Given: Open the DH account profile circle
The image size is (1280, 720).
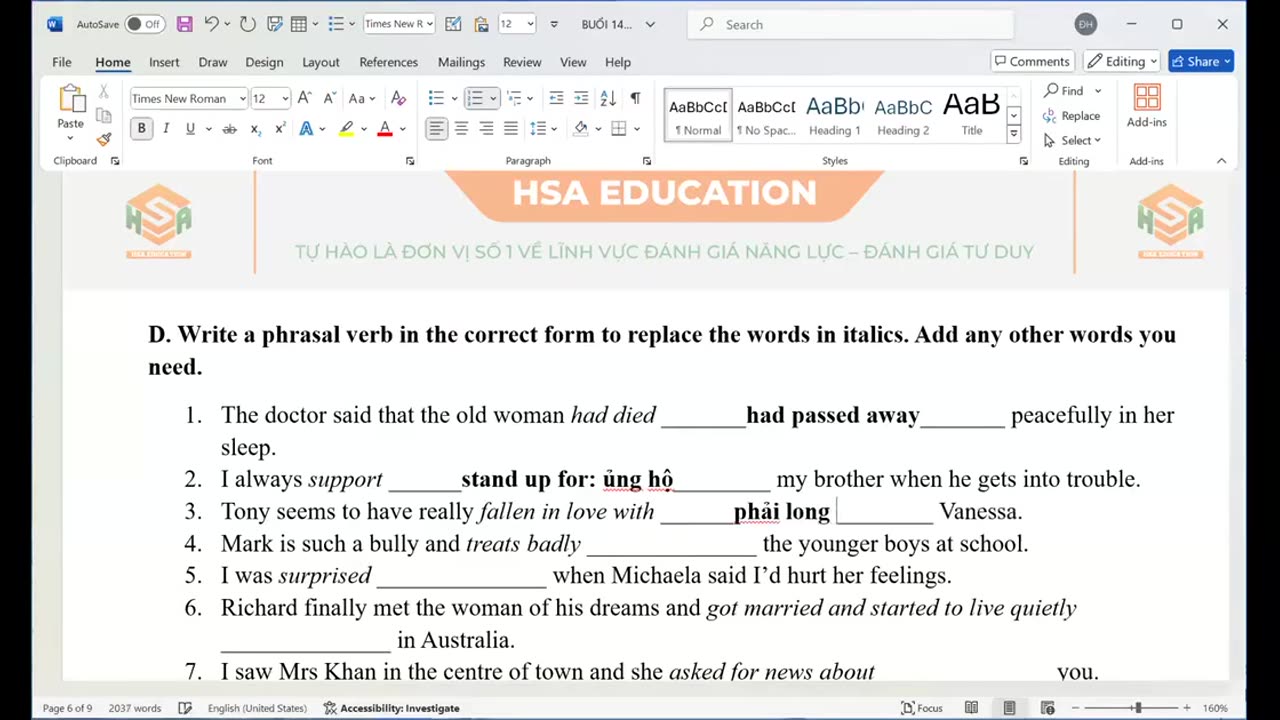Looking at the screenshot, I should [1085, 24].
